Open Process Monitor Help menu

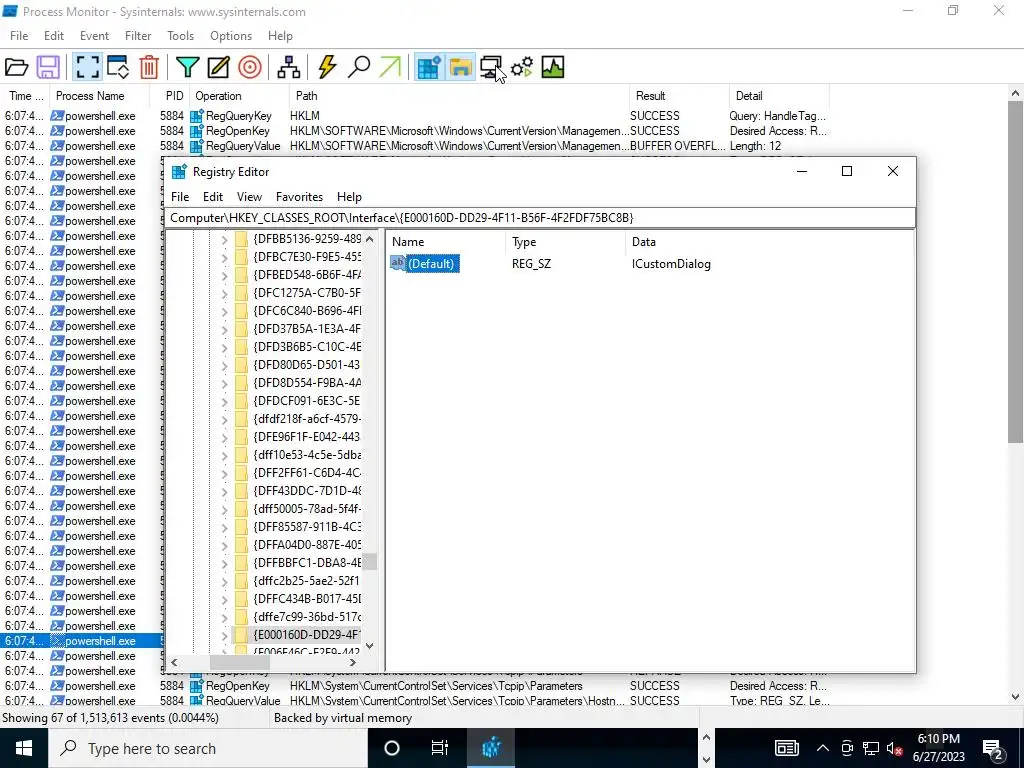pos(280,36)
